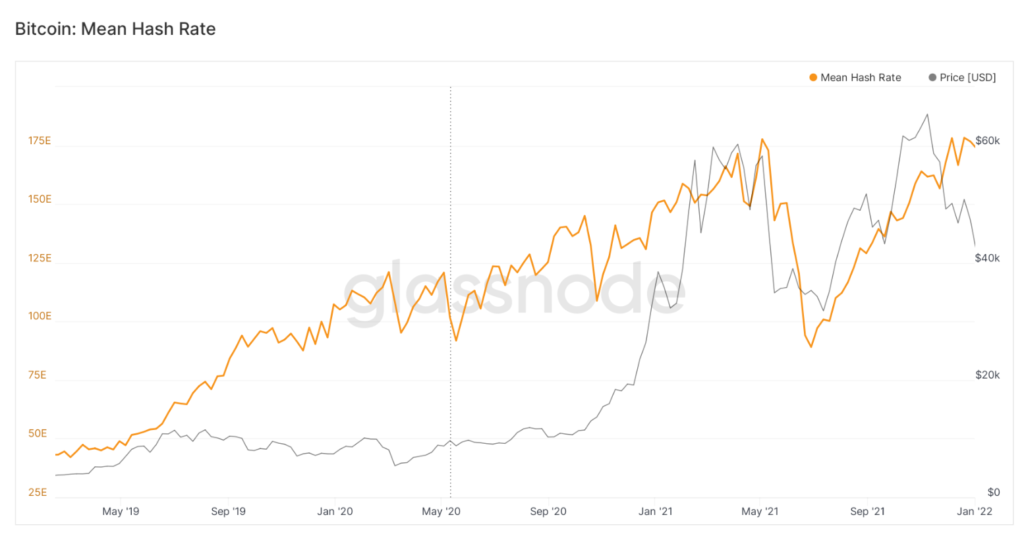Select the Jan '20 x-axis label

click(335, 512)
